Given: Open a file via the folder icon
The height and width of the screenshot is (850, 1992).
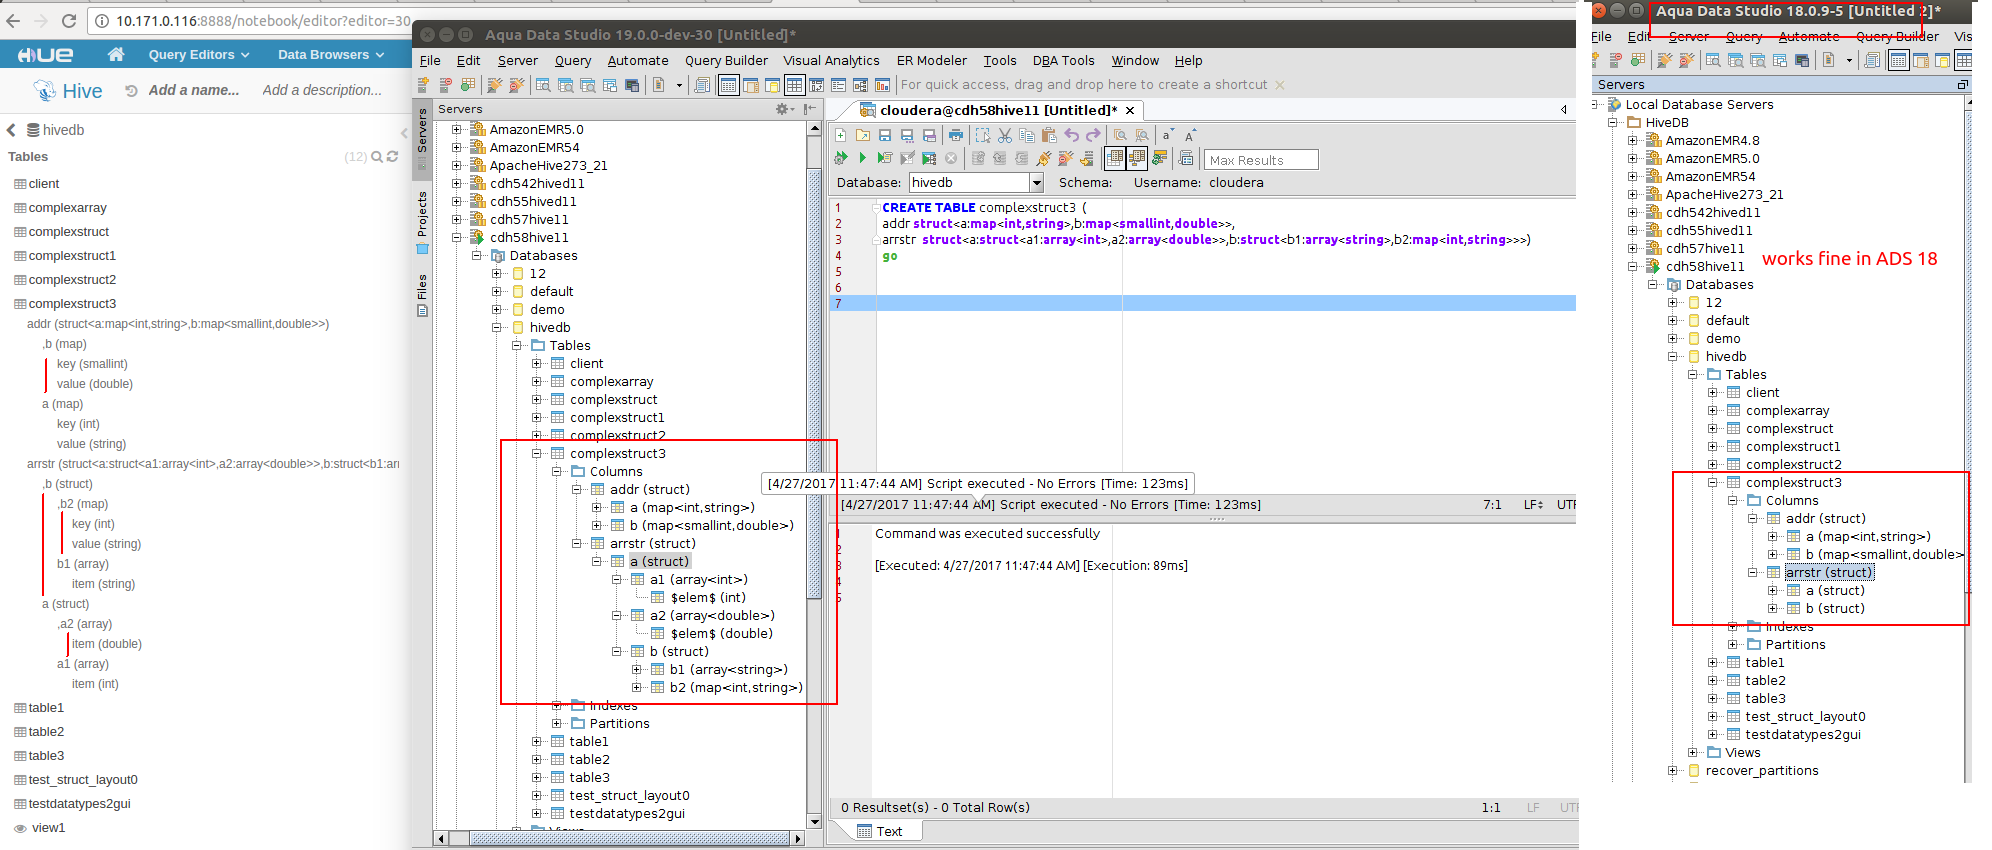Looking at the screenshot, I should click(863, 135).
